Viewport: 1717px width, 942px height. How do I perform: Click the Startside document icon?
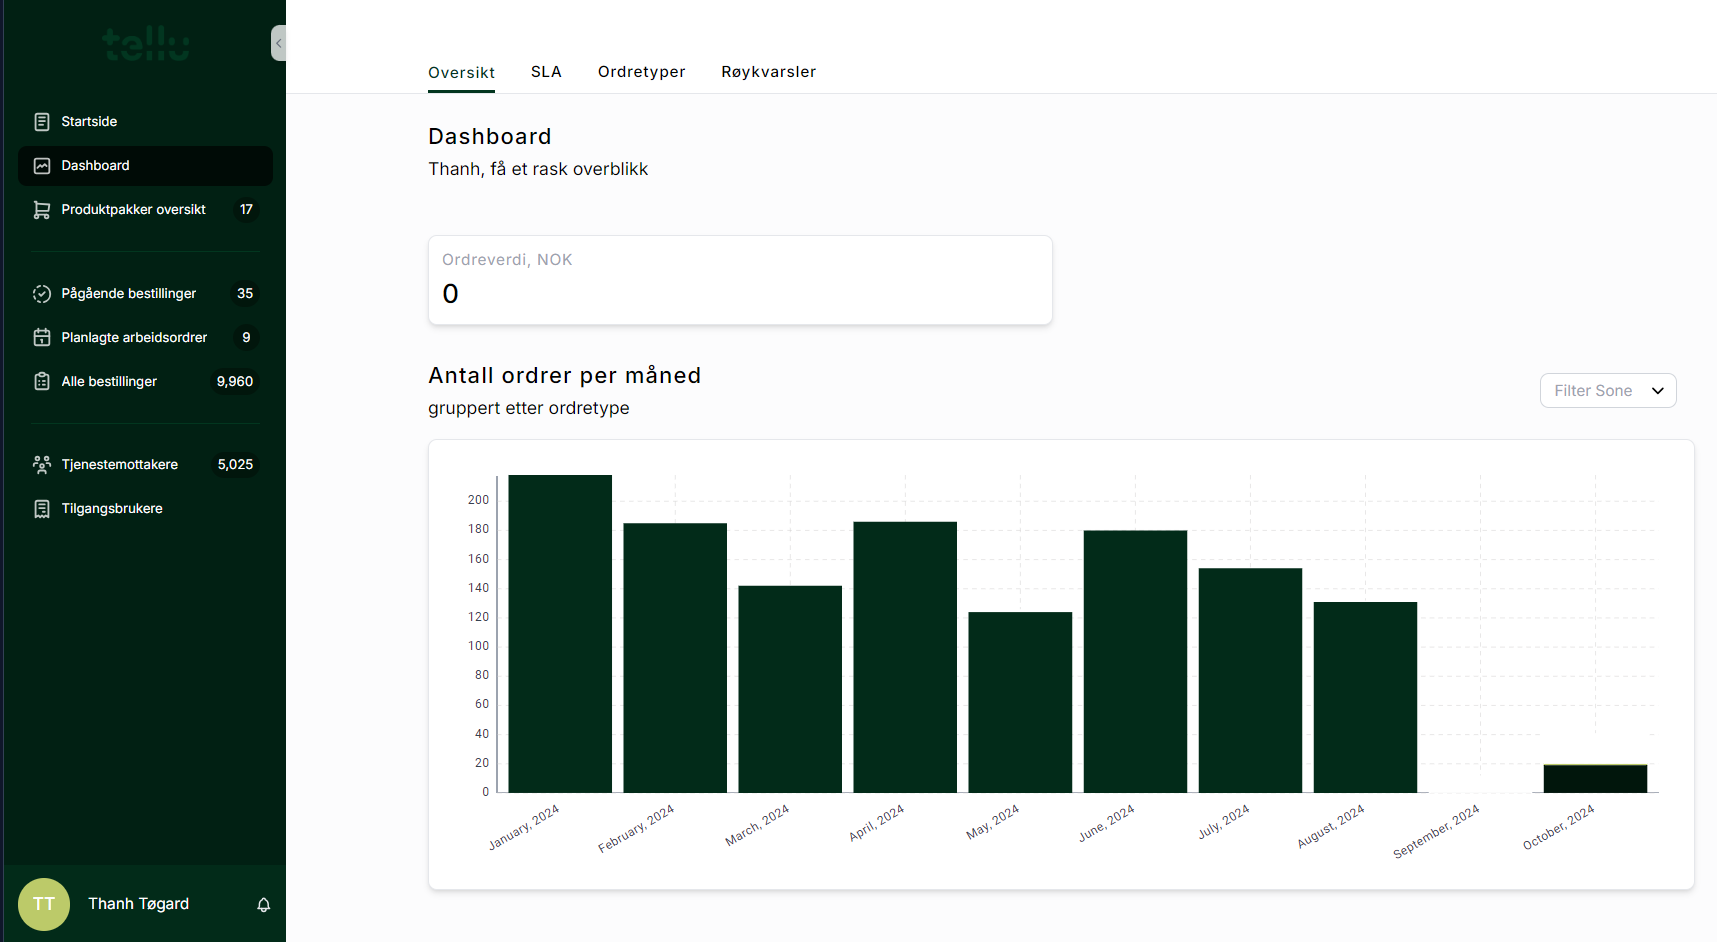(42, 122)
